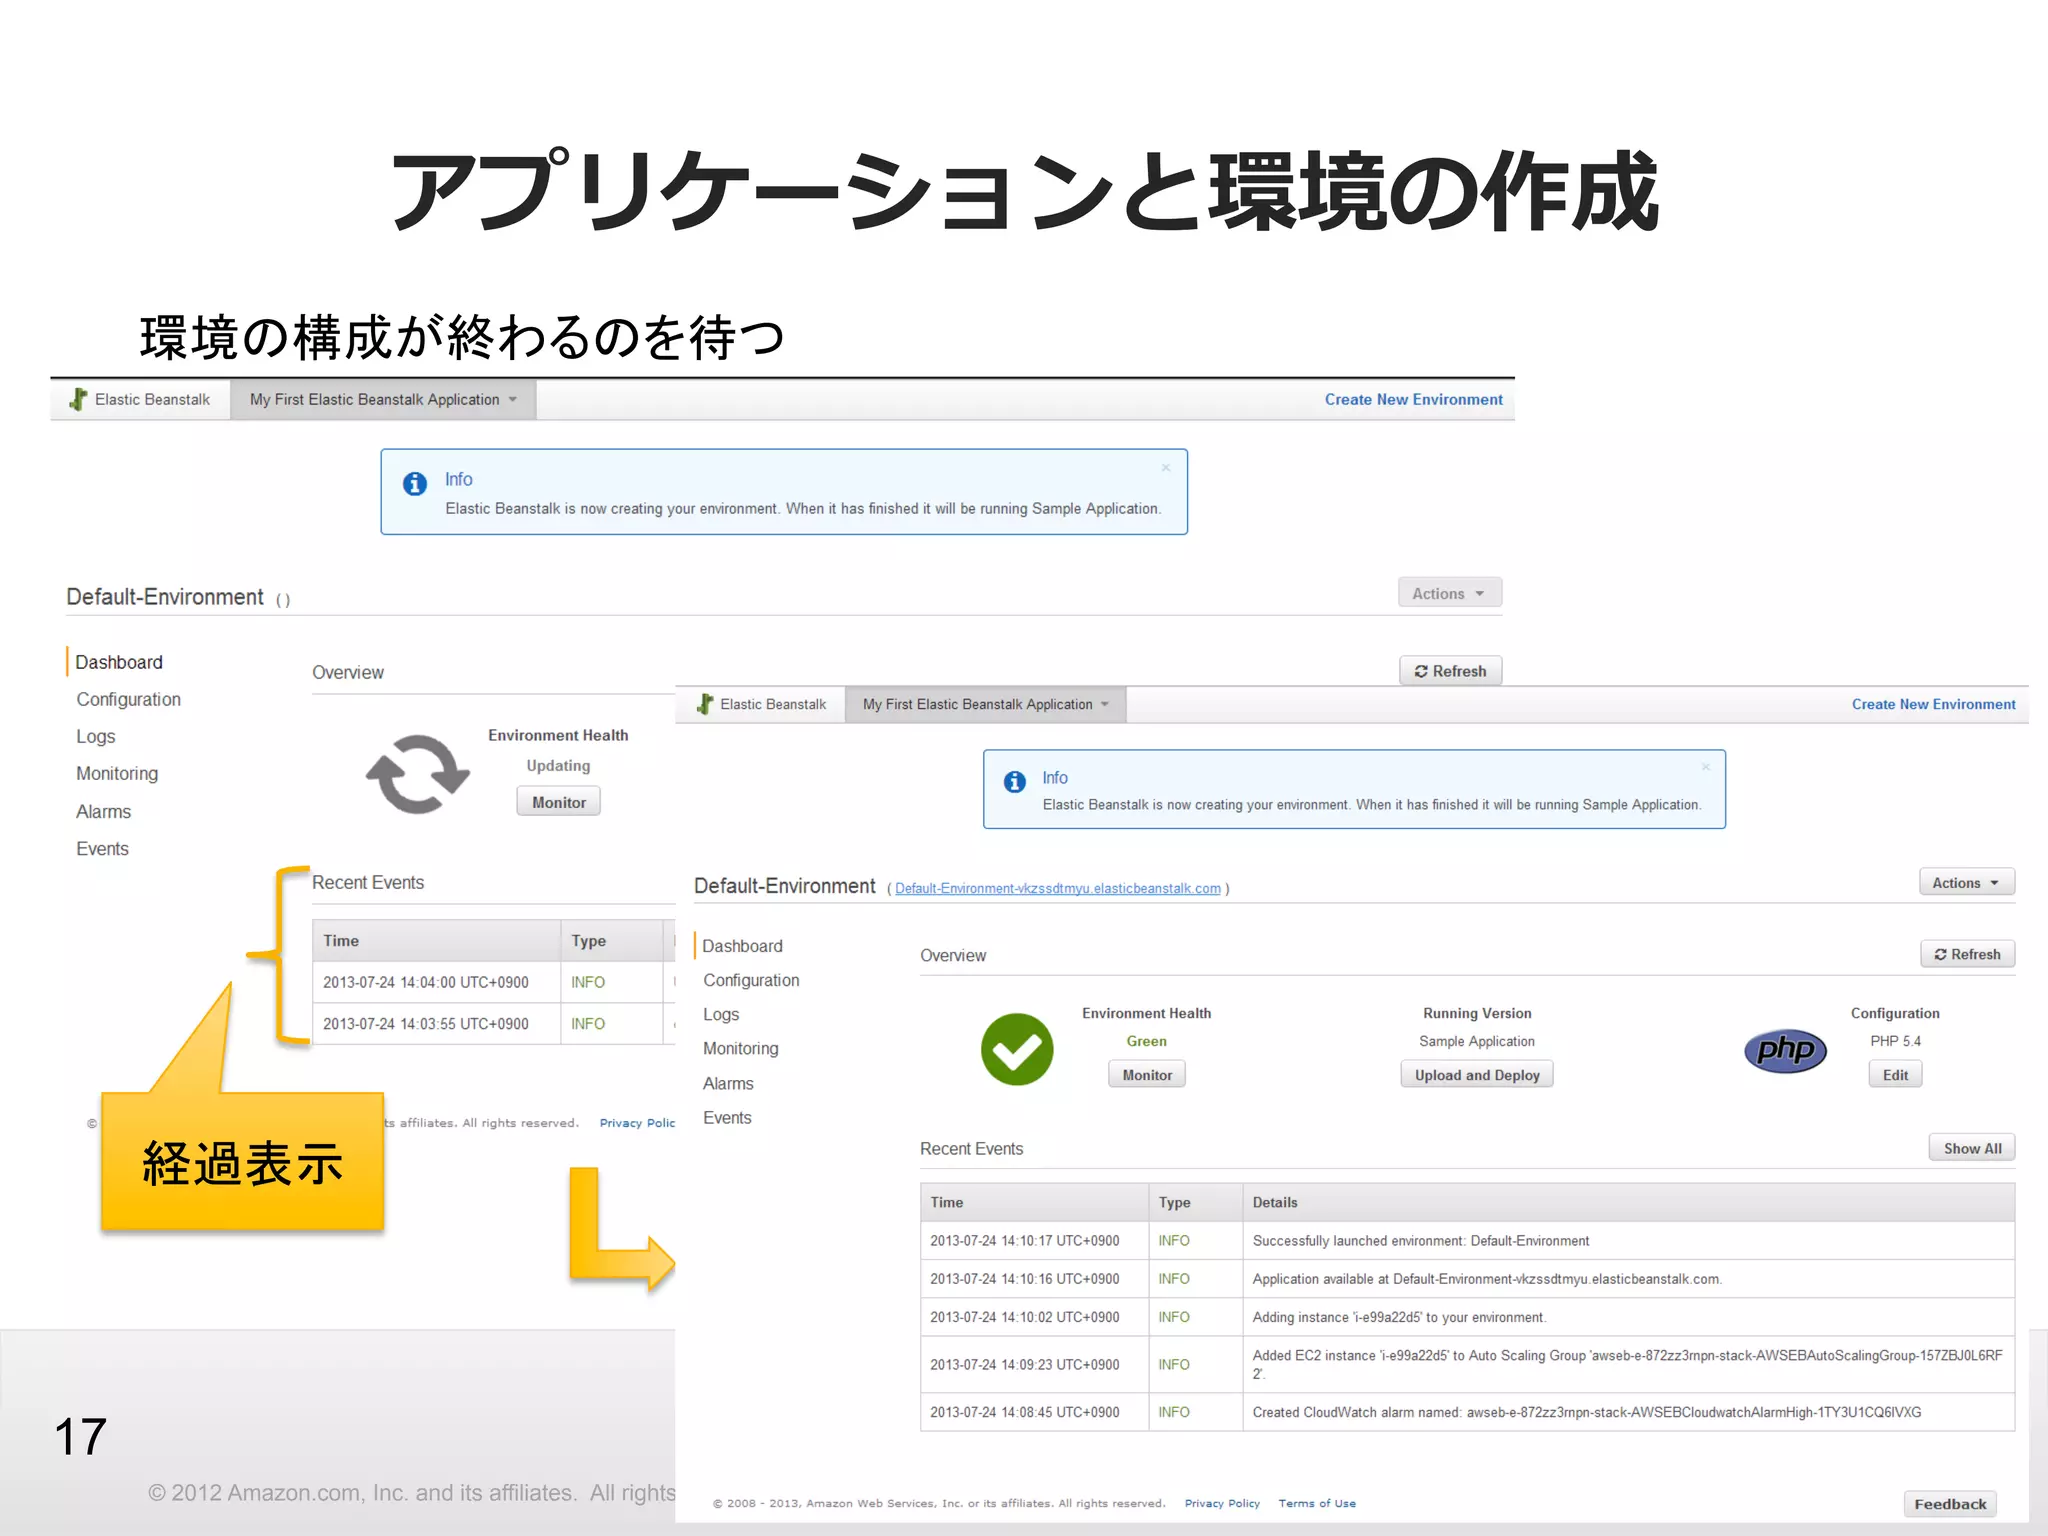This screenshot has height=1536, width=2048.
Task: Click Edit under PHP 5.4 configuration
Action: (x=1895, y=1075)
